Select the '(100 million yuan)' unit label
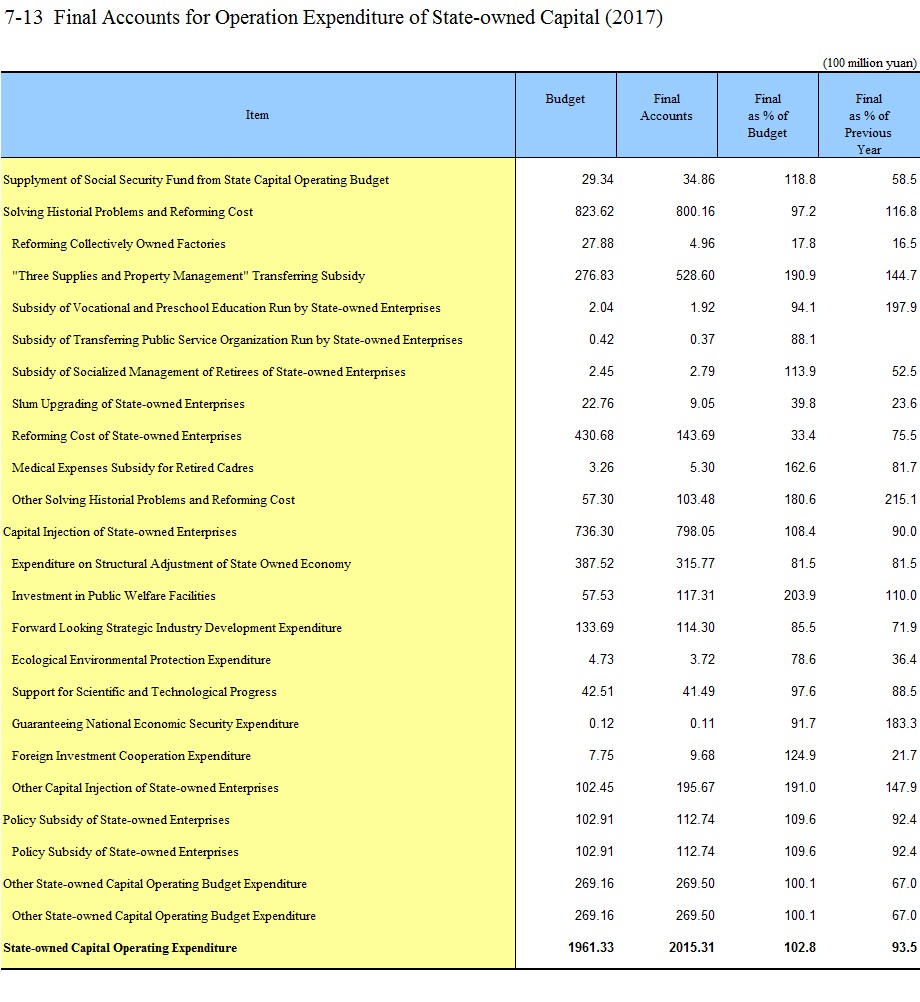This screenshot has width=920, height=1002. click(x=870, y=63)
